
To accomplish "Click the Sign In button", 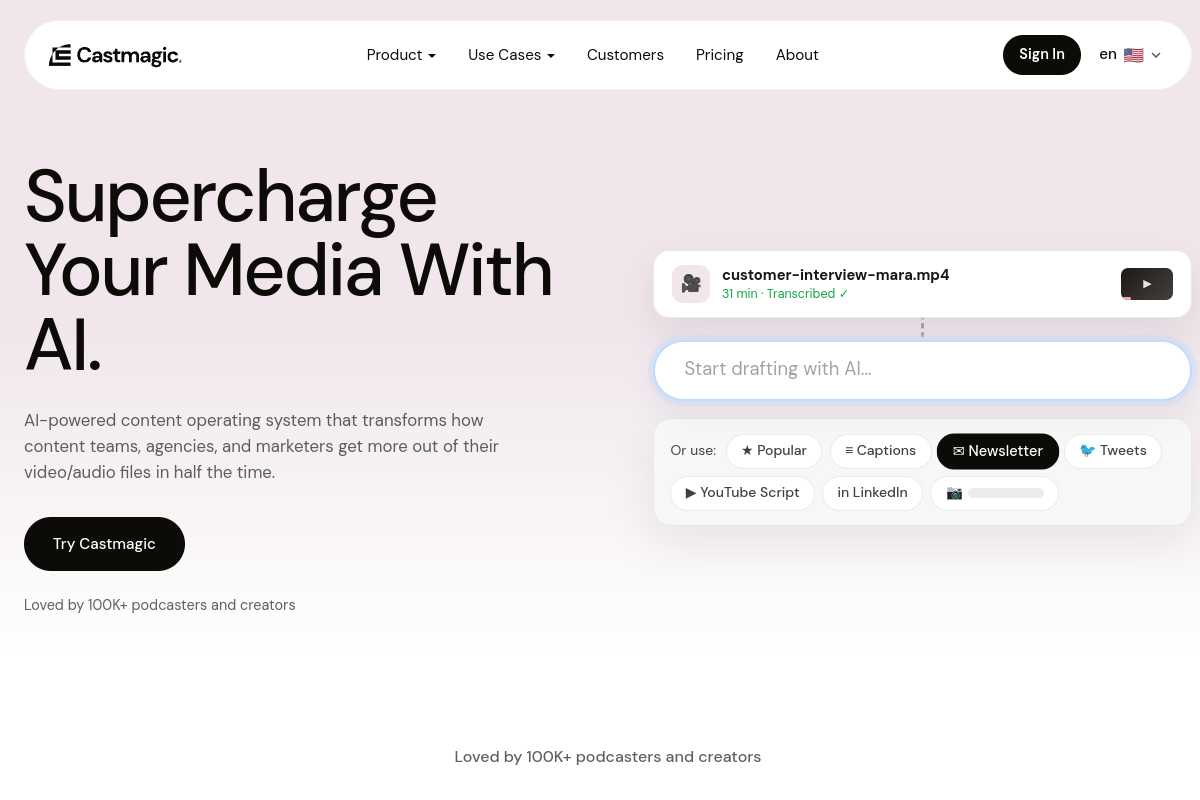I will pyautogui.click(x=1042, y=55).
